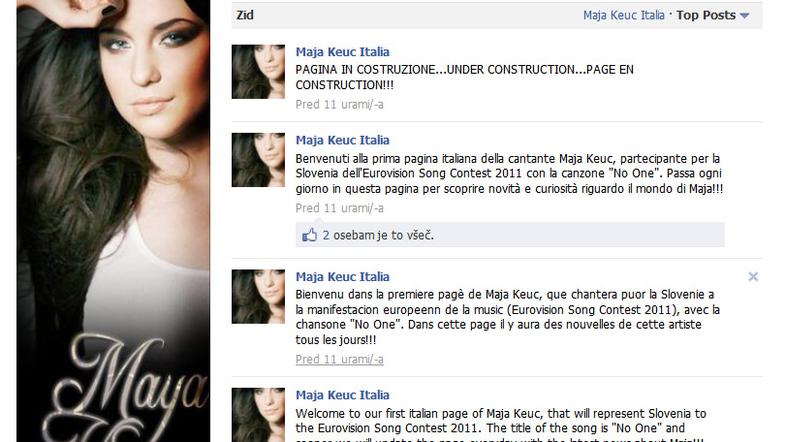Open the large Maya profile picture
The height and width of the screenshot is (442, 786).
(113, 221)
